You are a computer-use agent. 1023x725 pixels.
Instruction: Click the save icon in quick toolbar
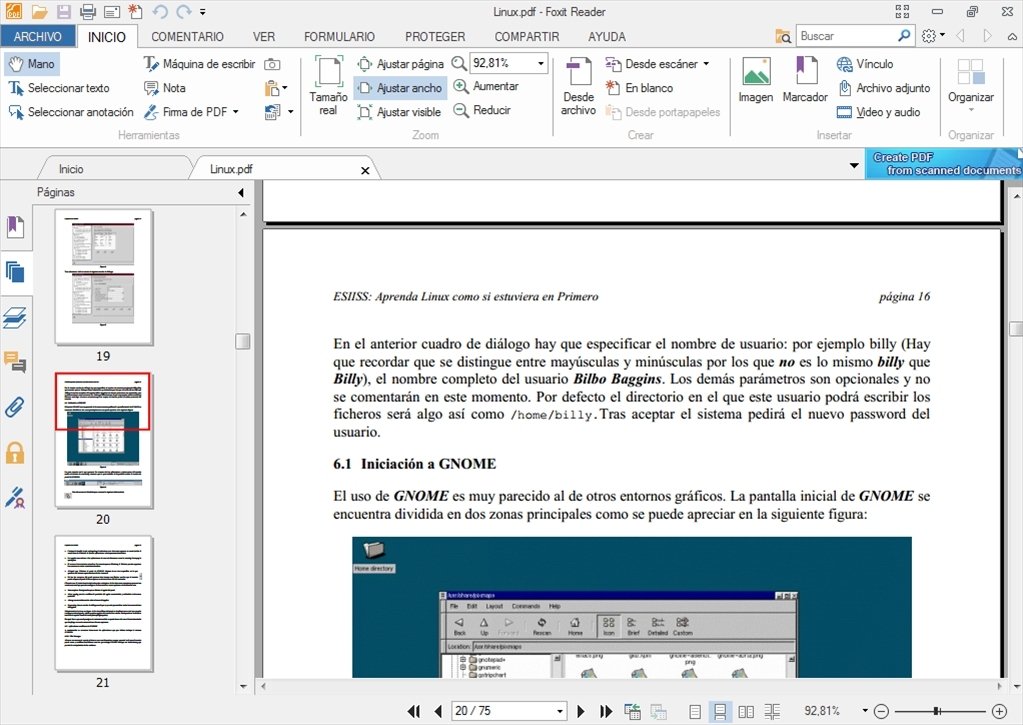[x=63, y=11]
